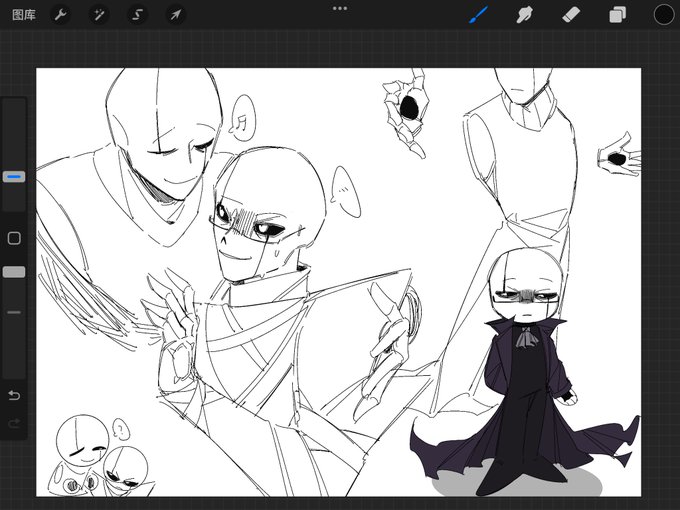Viewport: 680px width, 510px height.
Task: Tap the small dash marker on opacity slider
Action: (14, 312)
